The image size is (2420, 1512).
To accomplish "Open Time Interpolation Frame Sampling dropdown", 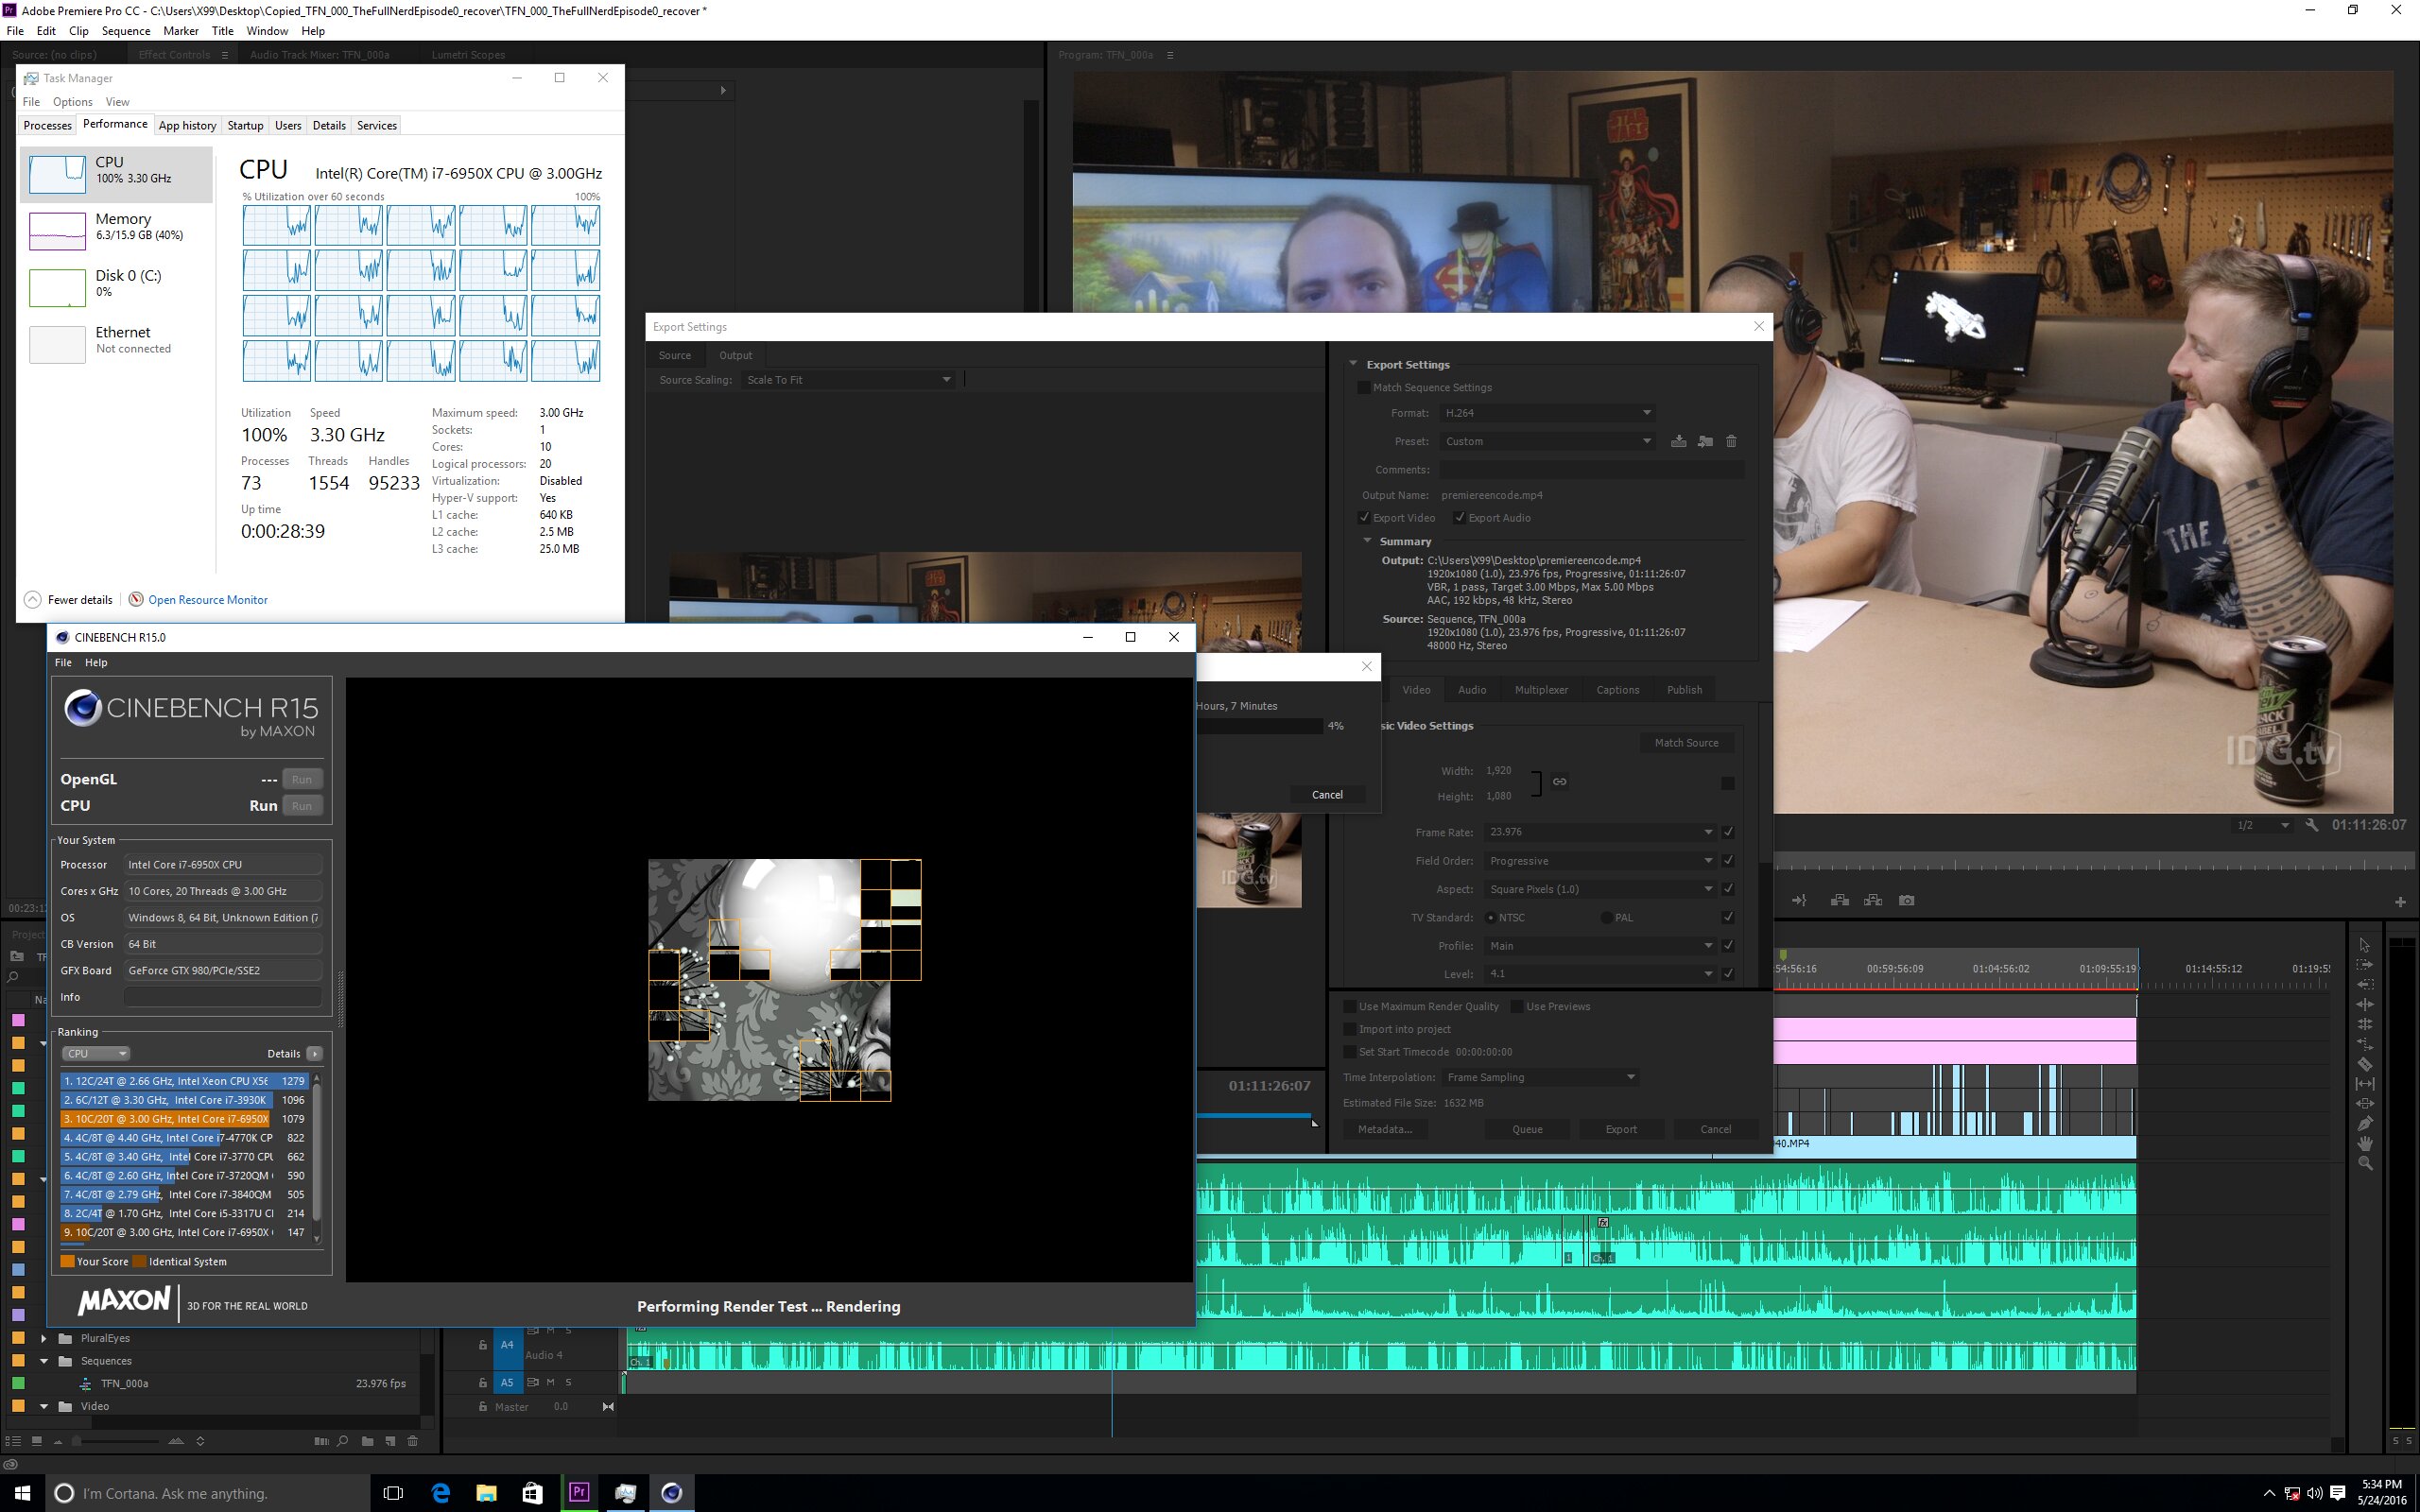I will 1540,1077.
